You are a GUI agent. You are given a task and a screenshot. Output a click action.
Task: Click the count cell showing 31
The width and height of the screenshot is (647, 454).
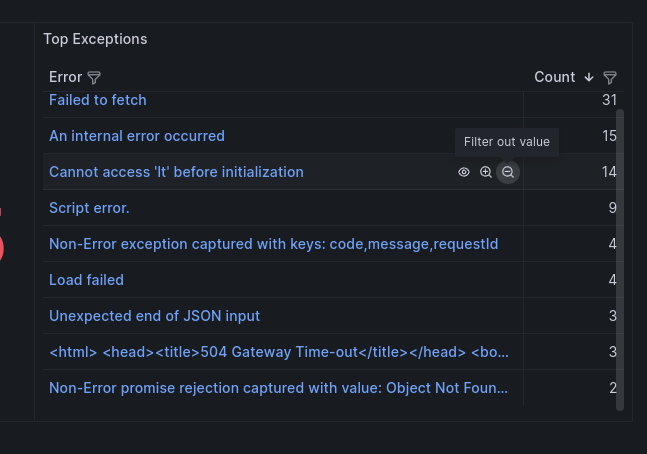(609, 100)
